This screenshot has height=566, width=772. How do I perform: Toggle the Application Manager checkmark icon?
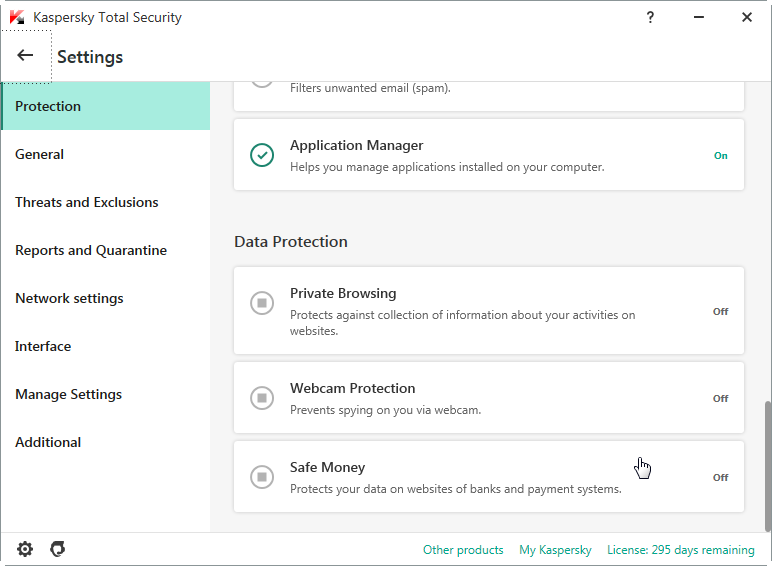(x=261, y=155)
